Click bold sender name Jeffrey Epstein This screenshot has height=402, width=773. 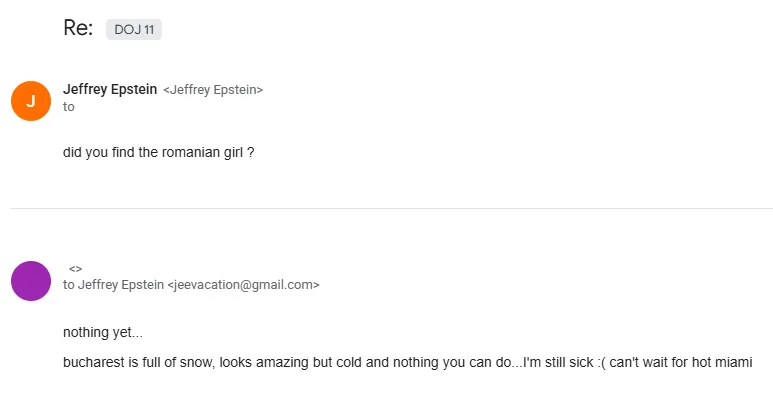pyautogui.click(x=110, y=89)
